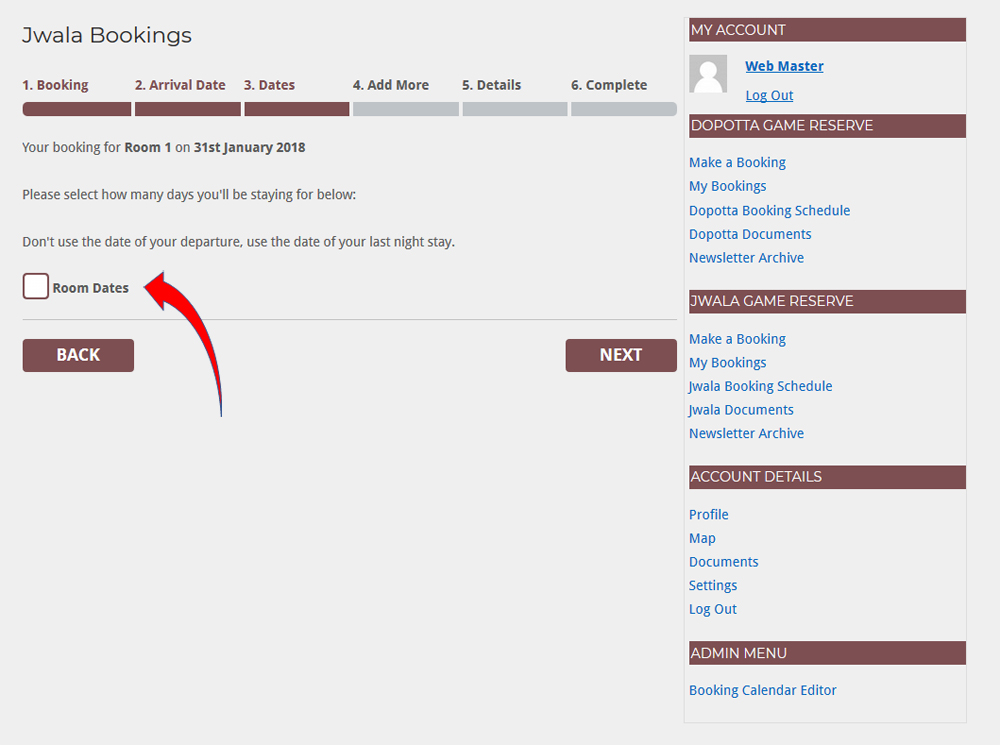Viewport: 1000px width, 745px height.
Task: Click the 3. Dates step label
Action: tap(269, 85)
